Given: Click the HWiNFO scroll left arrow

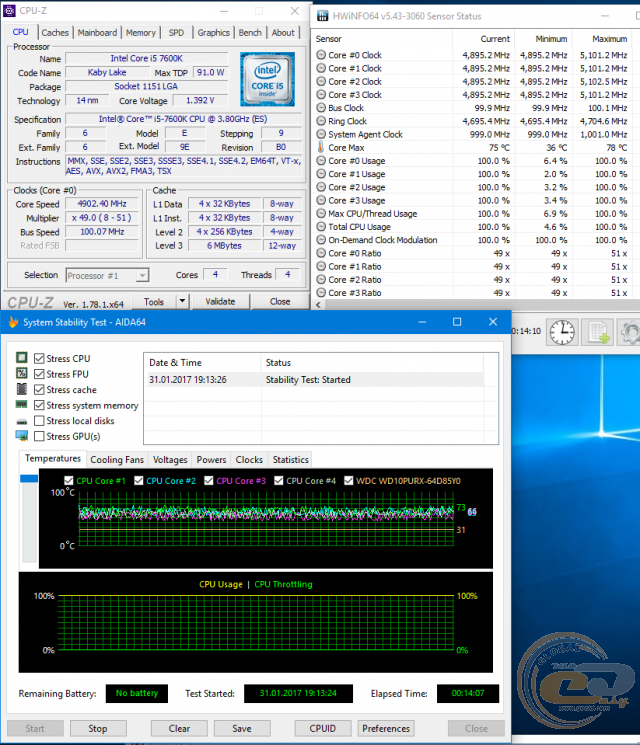Looking at the screenshot, I should point(318,305).
